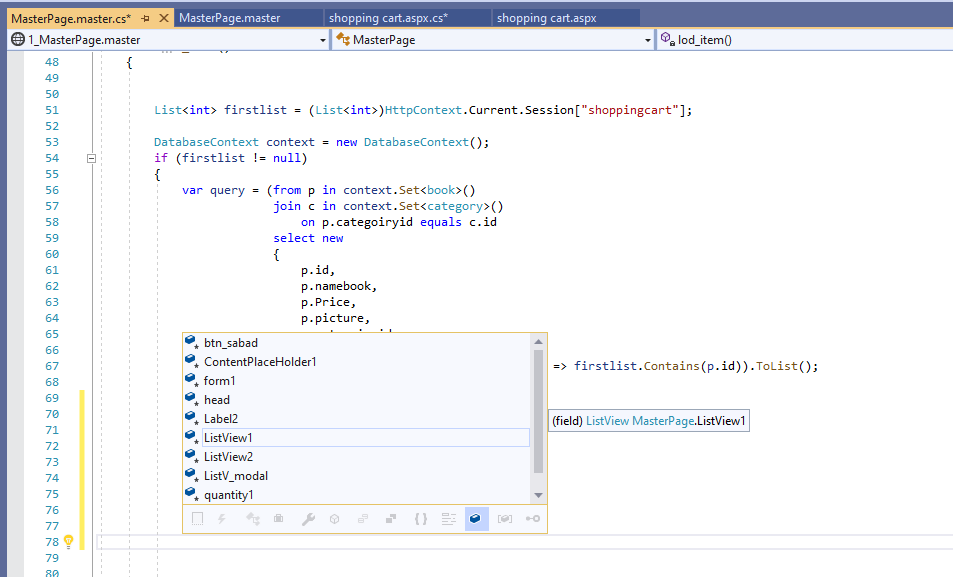Close the MasterPage.master.cs tab

click(163, 18)
